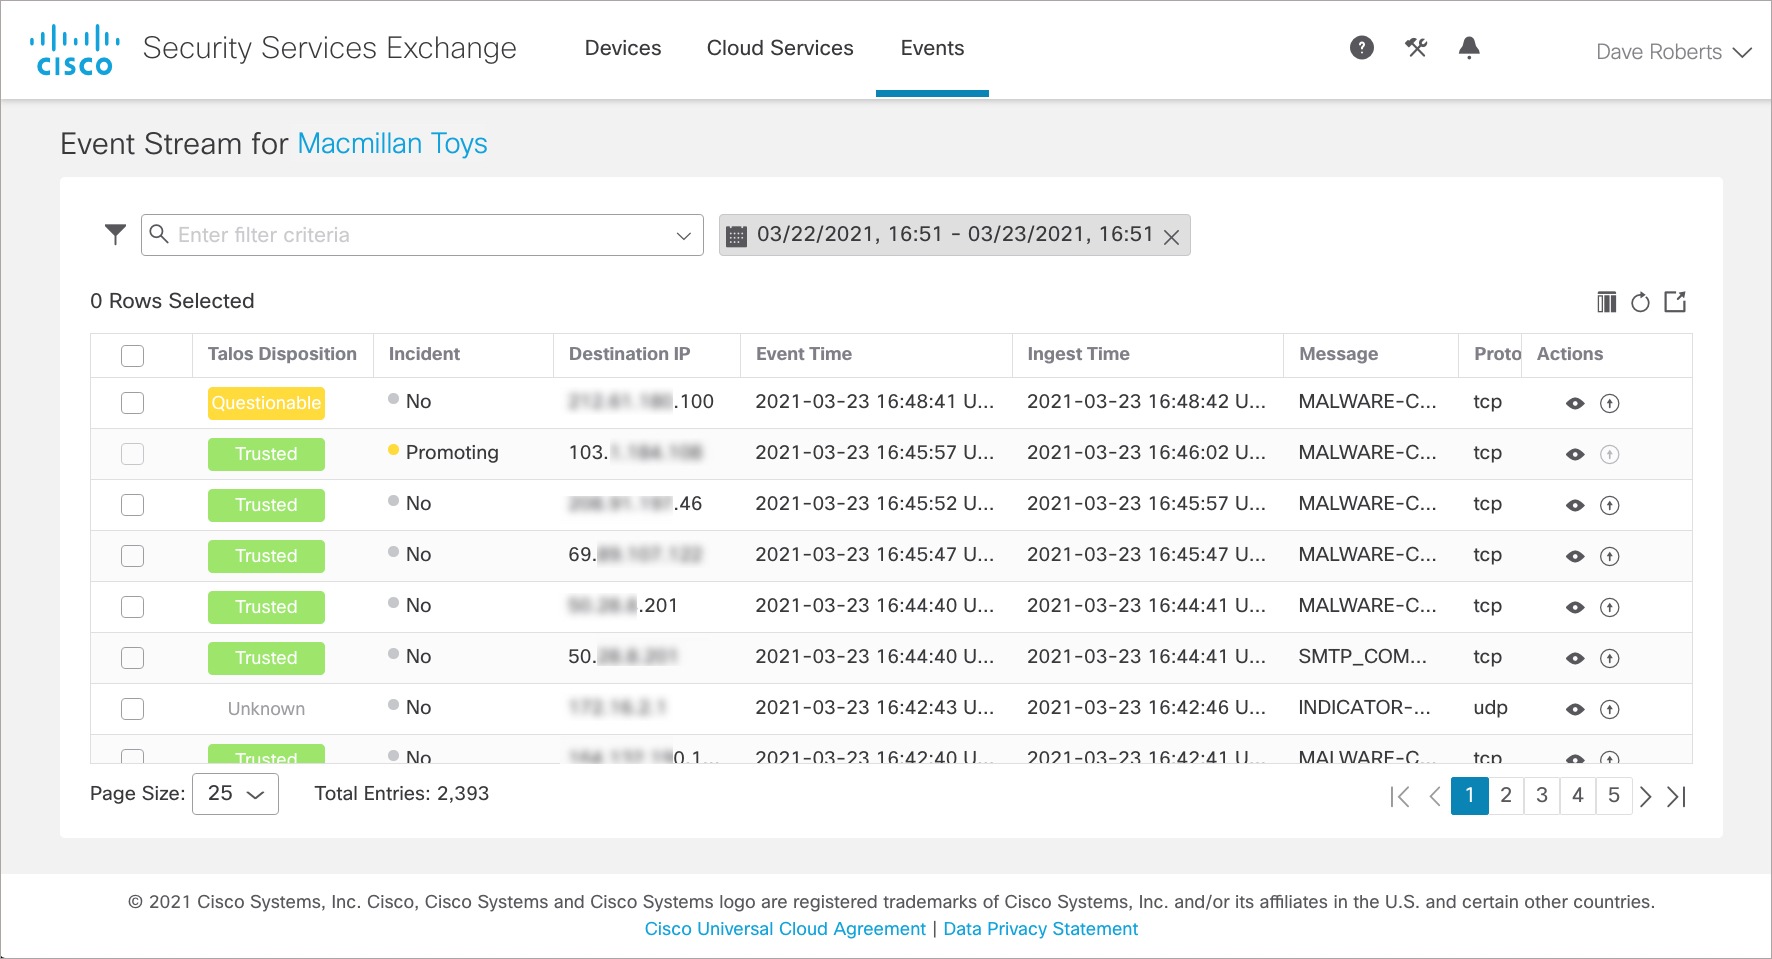Toggle the select-all header checkbox

coord(132,356)
